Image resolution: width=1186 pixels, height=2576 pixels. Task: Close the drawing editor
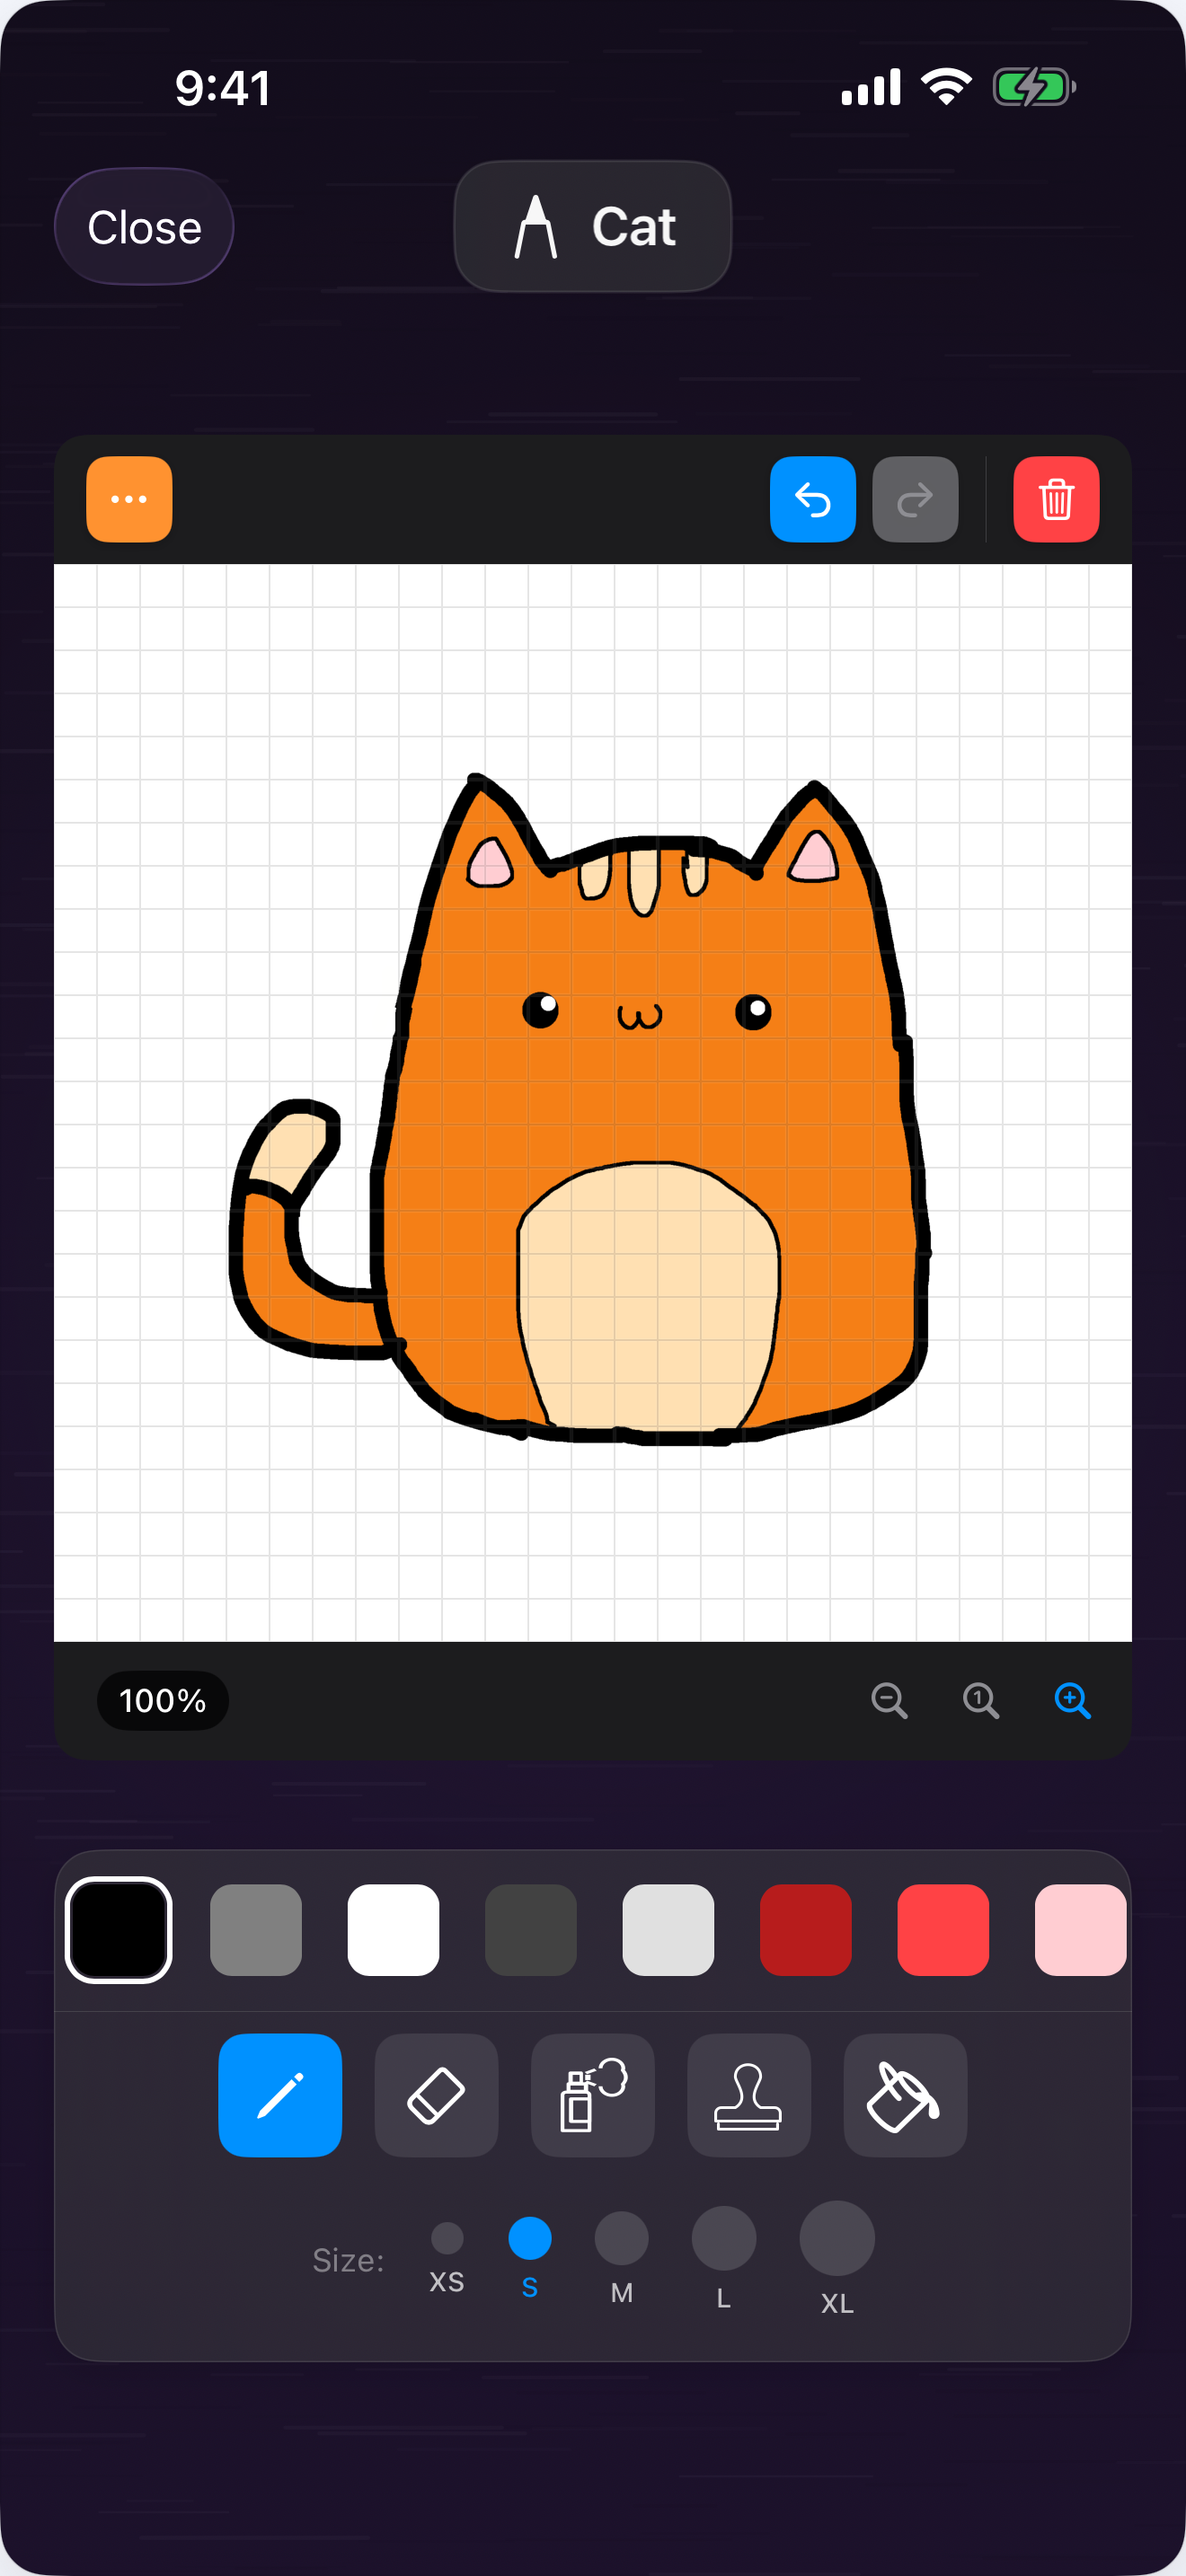pos(144,226)
